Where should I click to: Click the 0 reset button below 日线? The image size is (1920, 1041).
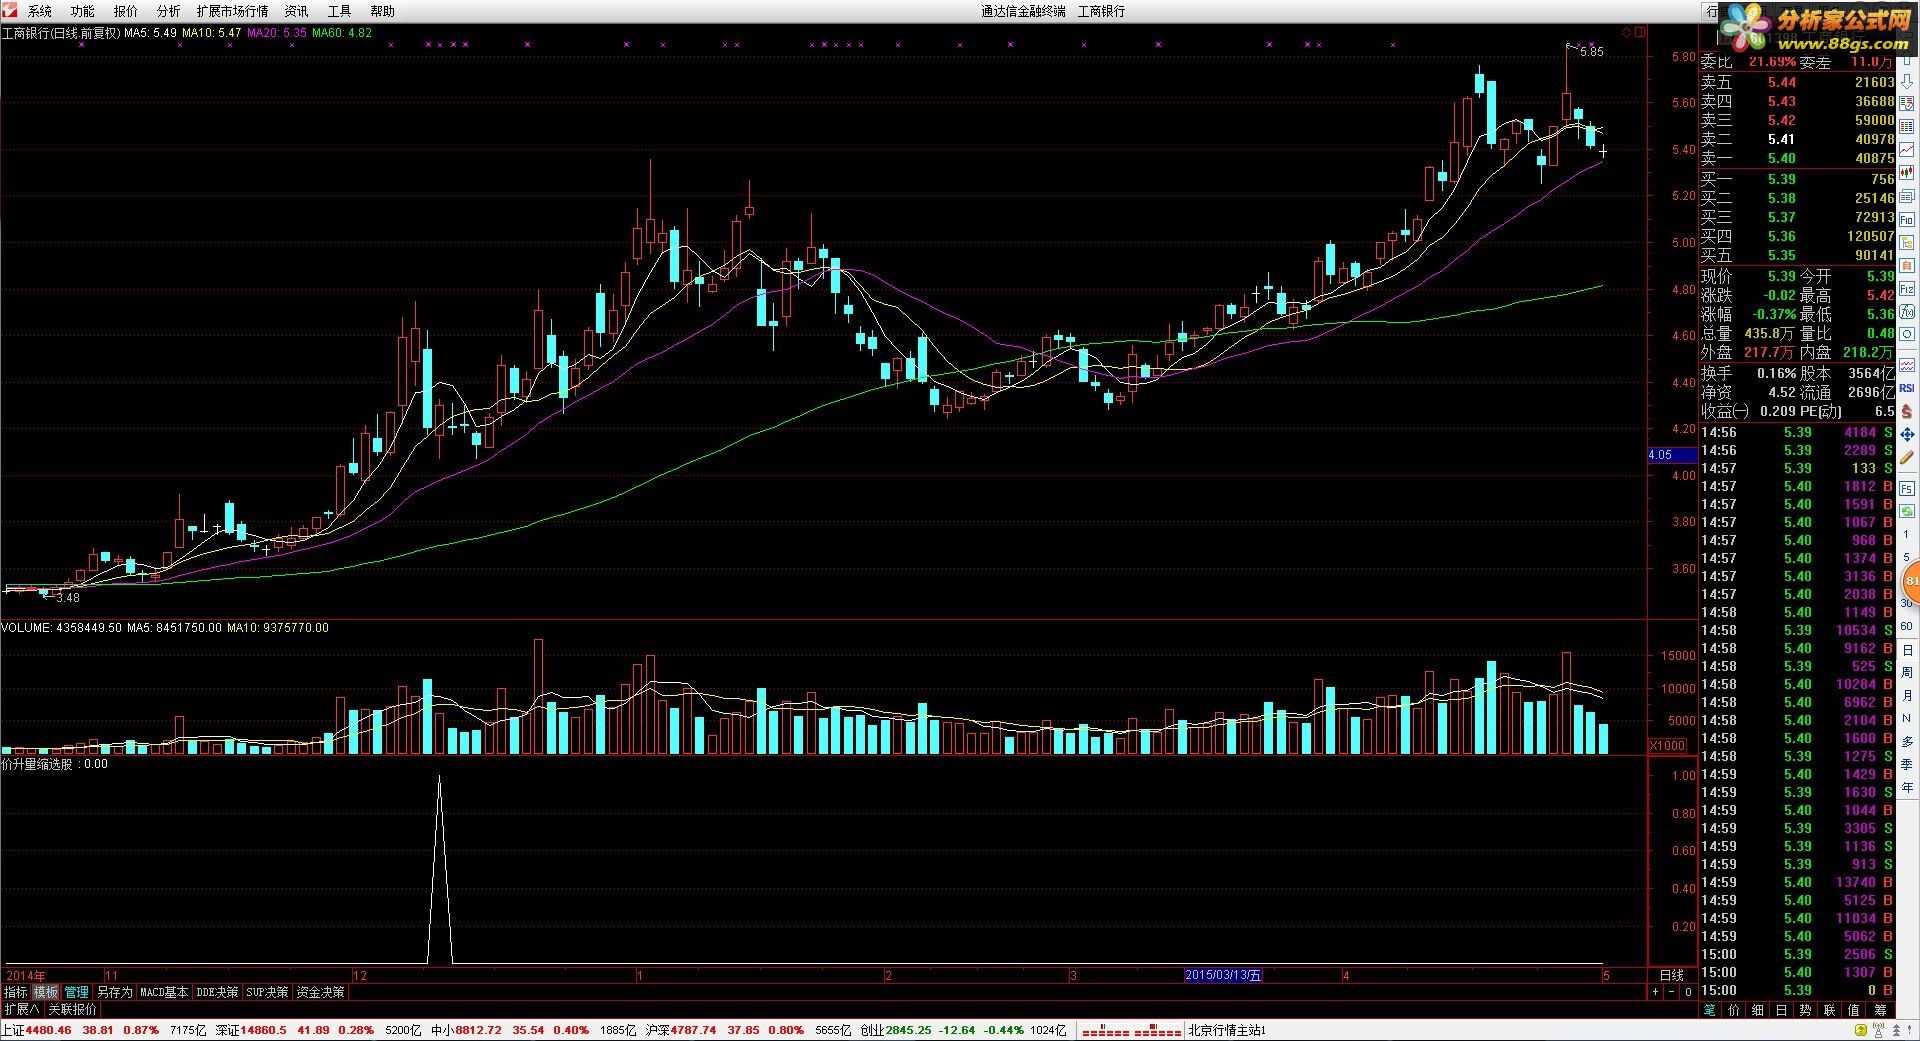(1688, 992)
